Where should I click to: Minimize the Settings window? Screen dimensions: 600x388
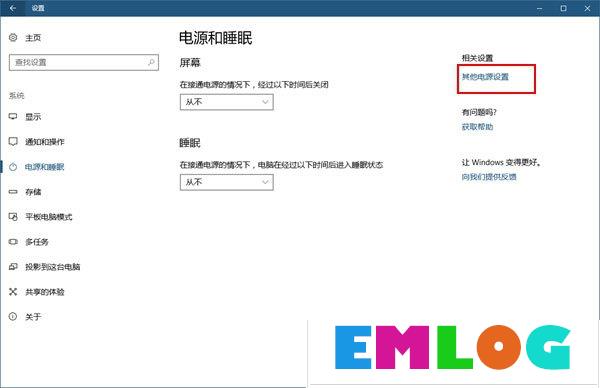pyautogui.click(x=540, y=8)
